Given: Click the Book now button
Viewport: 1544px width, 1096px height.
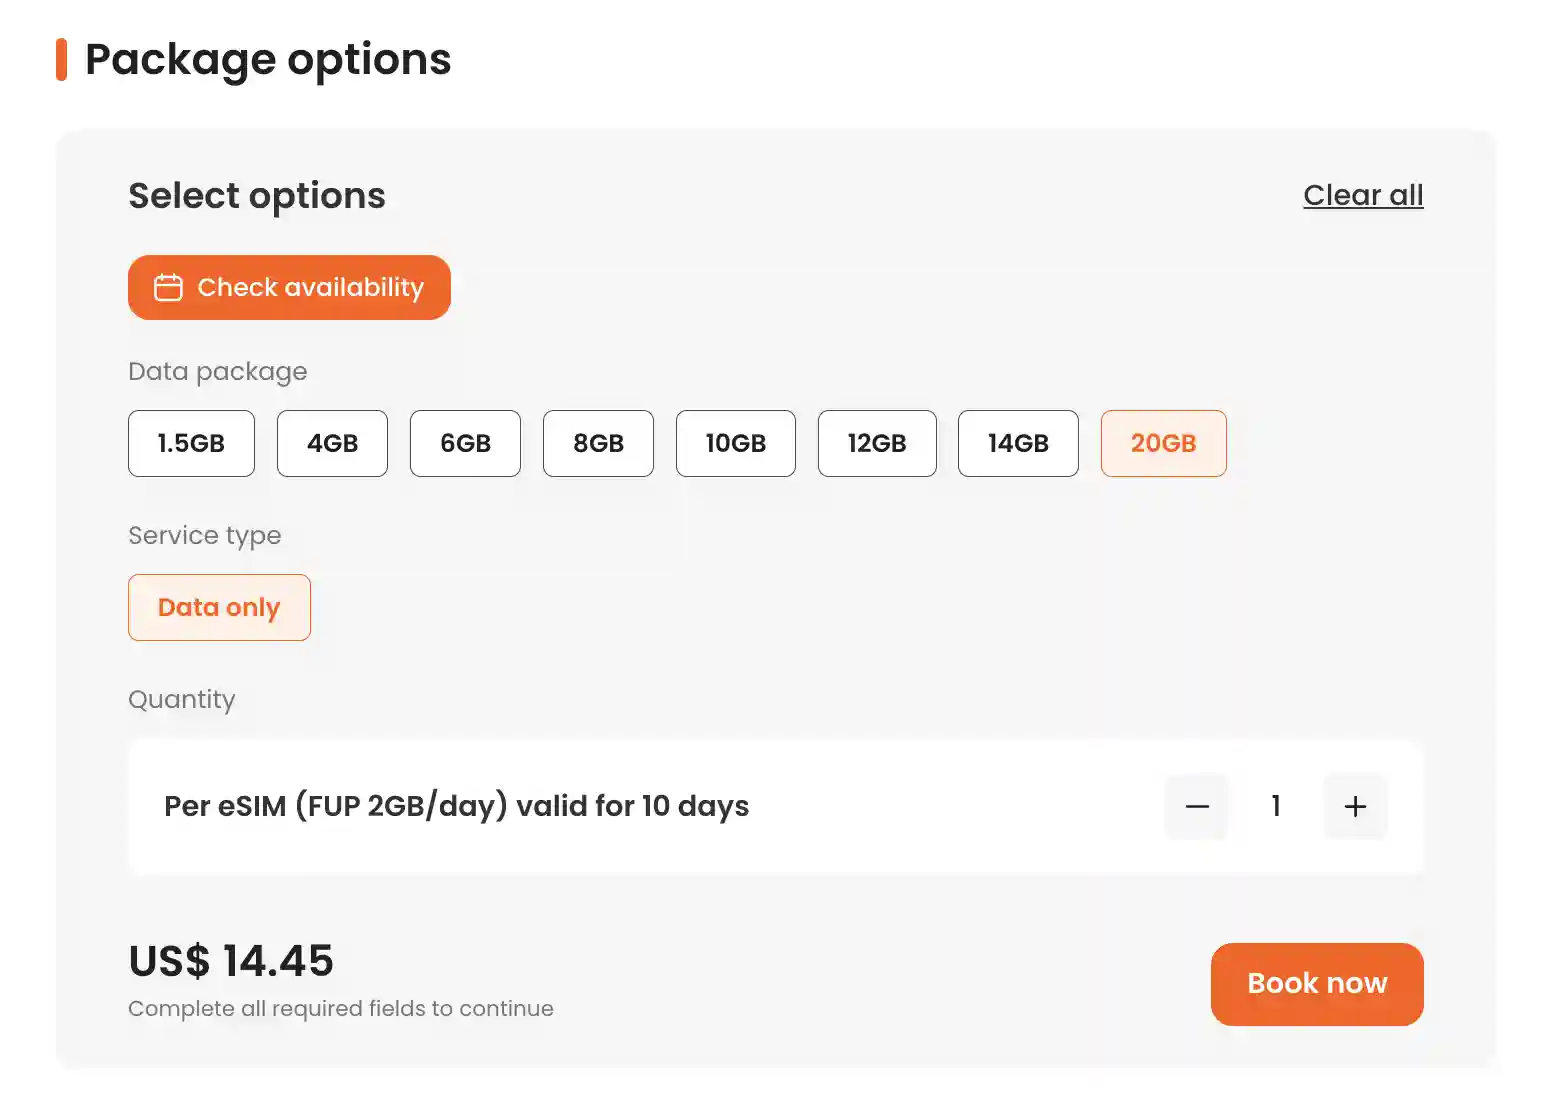Looking at the screenshot, I should [1317, 984].
